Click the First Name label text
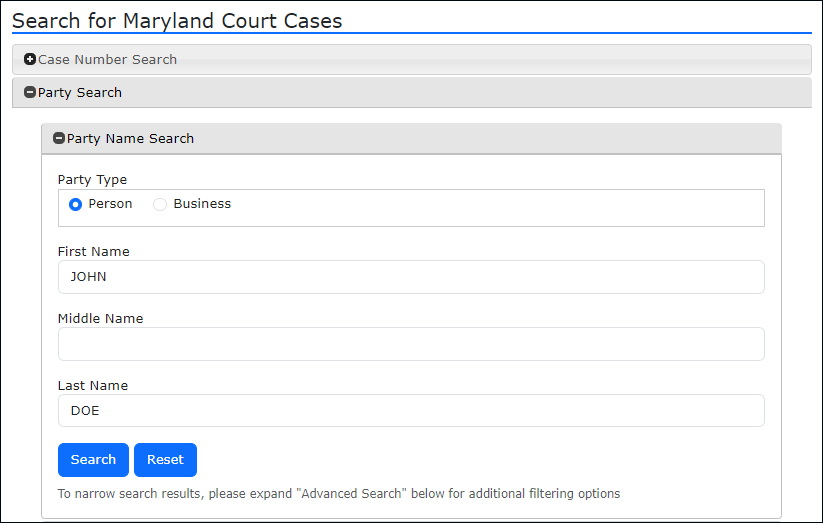 click(93, 252)
